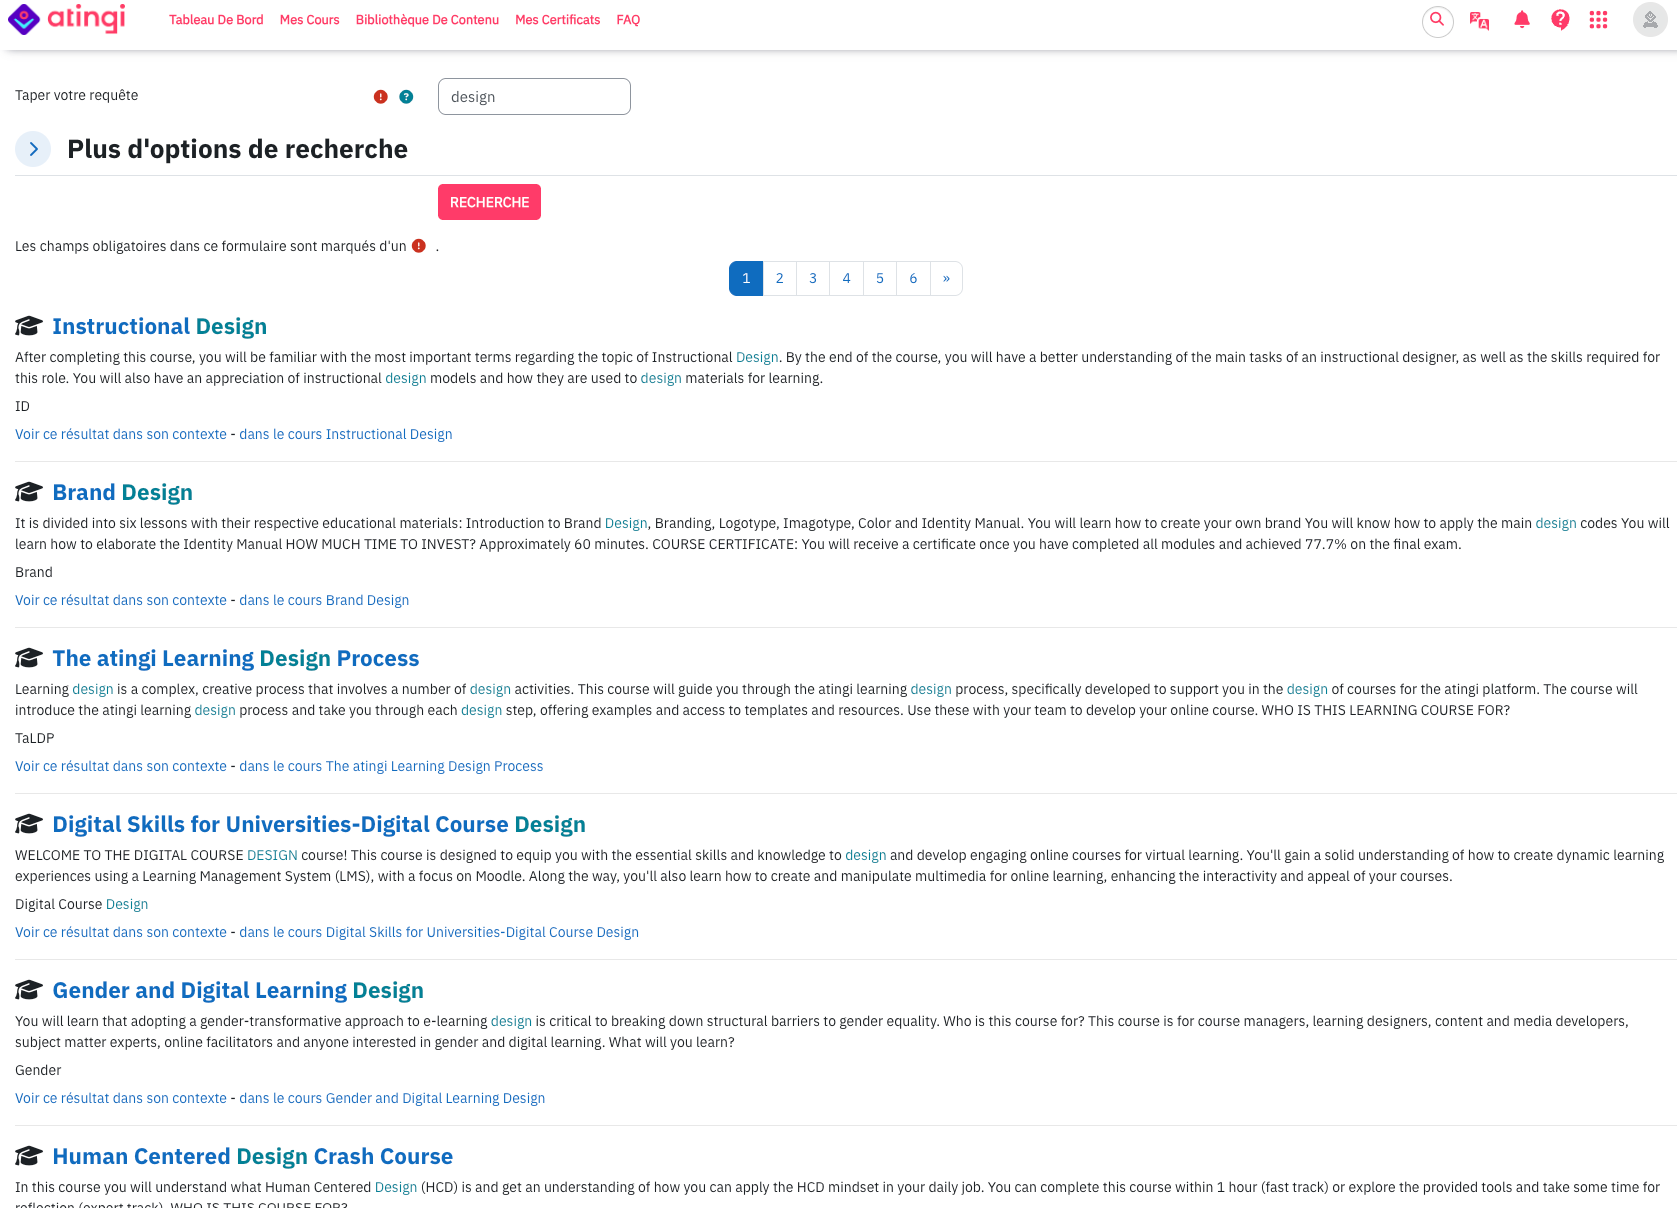Click the red required-field icon beside query label
Image resolution: width=1677 pixels, height=1208 pixels.
380,97
